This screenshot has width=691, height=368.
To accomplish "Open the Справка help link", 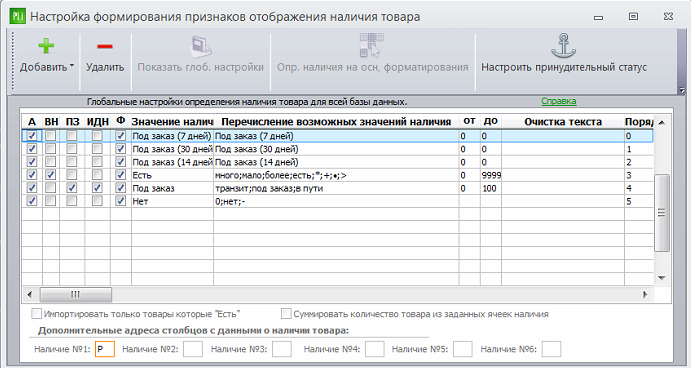I will [x=558, y=101].
